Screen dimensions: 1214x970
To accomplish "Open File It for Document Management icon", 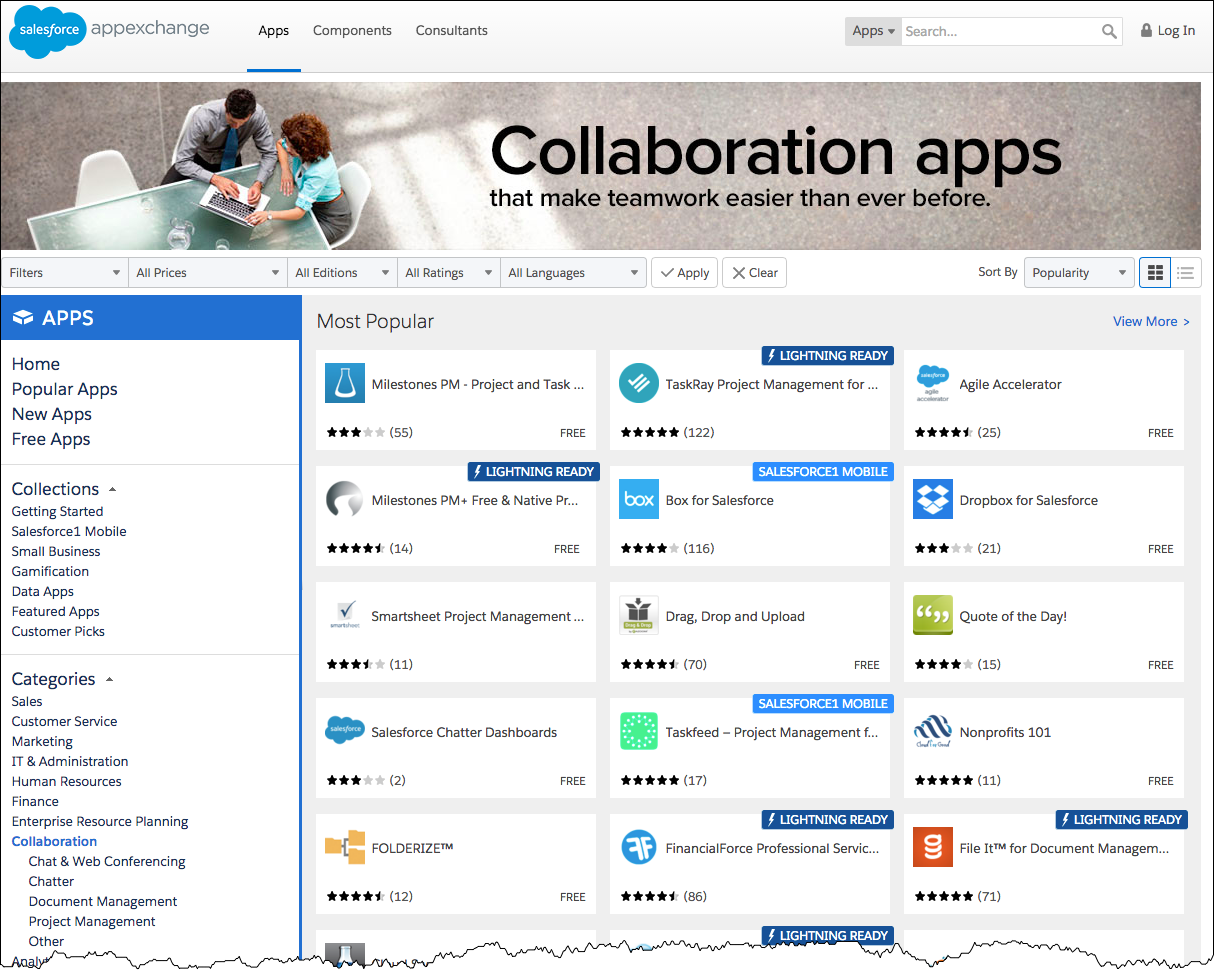I will tap(933, 848).
